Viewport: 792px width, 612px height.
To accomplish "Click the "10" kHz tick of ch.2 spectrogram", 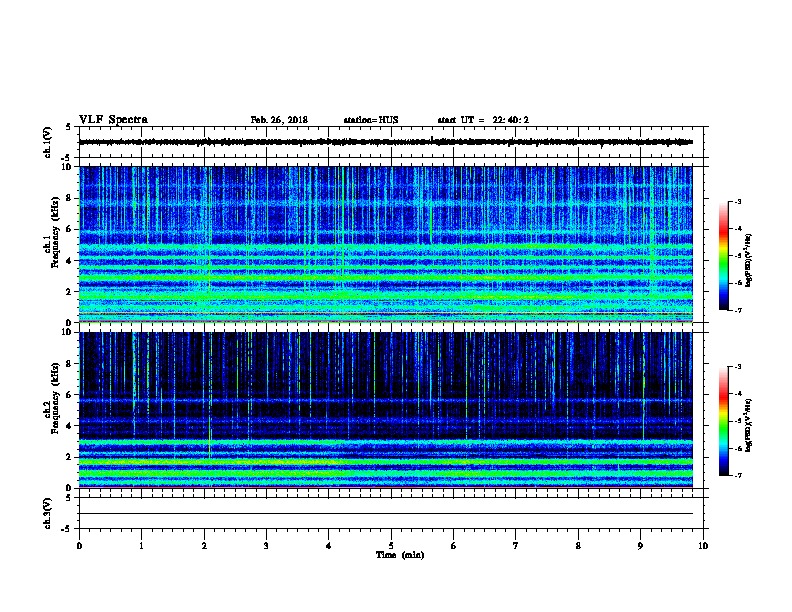I will [x=67, y=332].
